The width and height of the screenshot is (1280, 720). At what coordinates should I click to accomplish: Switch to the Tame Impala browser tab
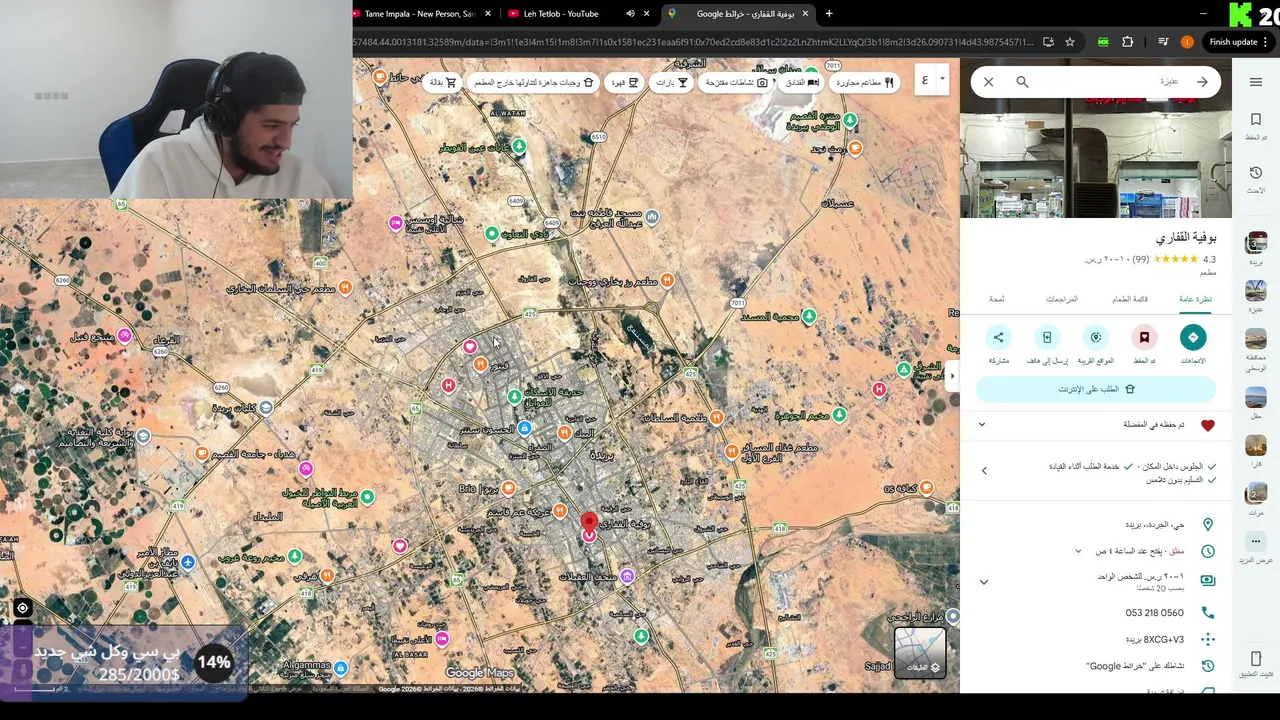point(419,14)
